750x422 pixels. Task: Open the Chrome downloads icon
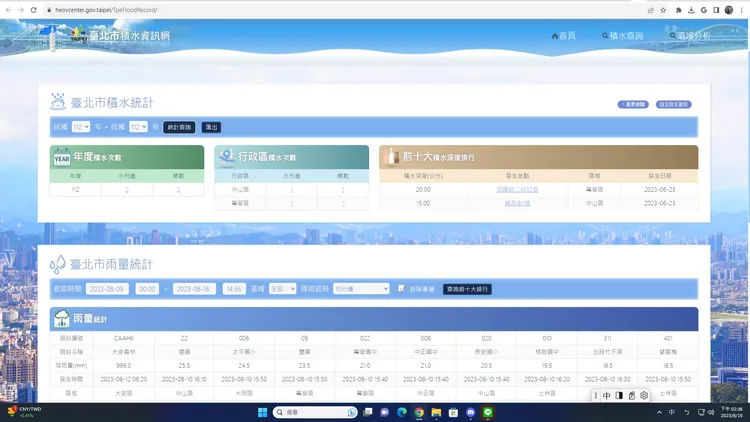[691, 10]
